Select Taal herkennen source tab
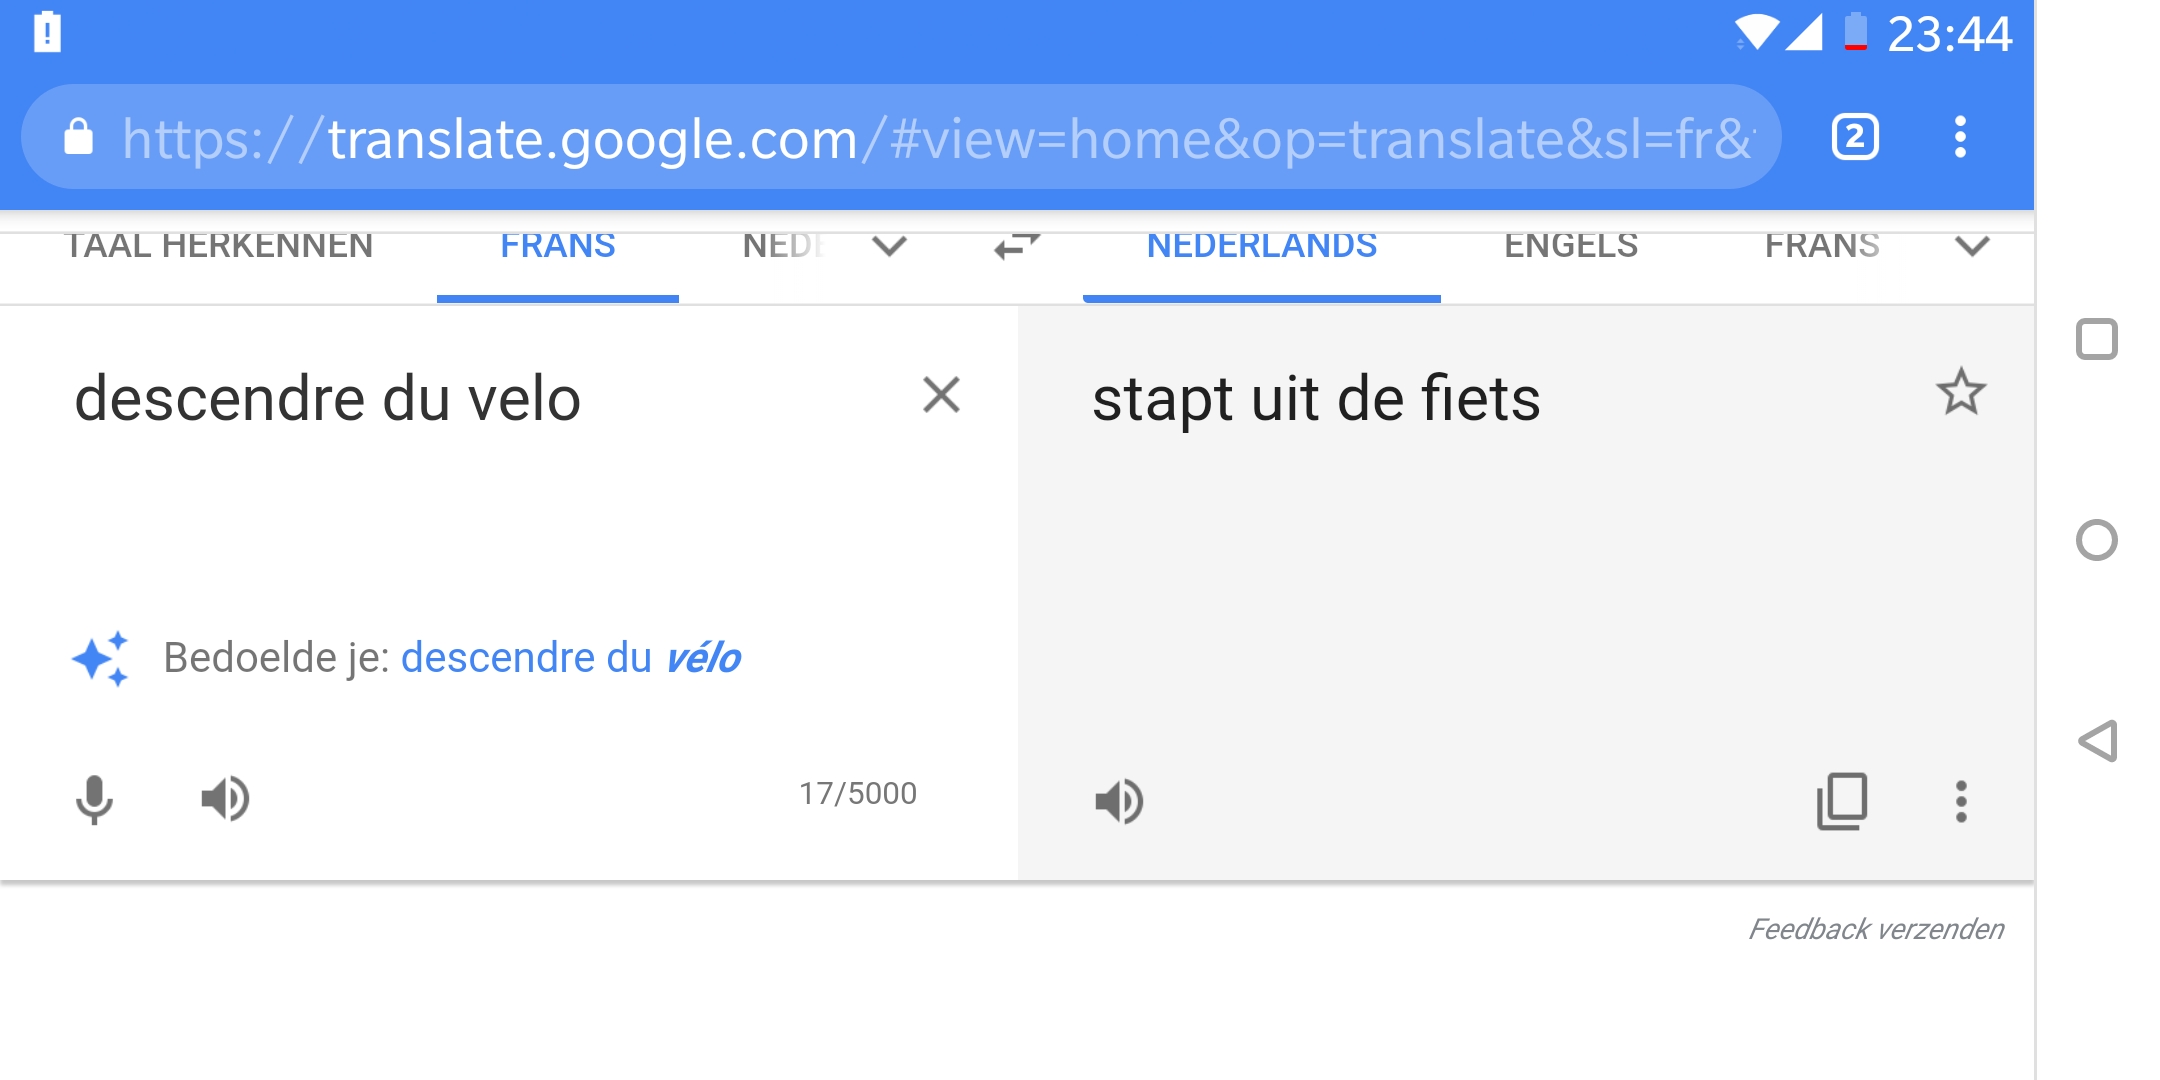This screenshot has width=2160, height=1080. pos(219,246)
